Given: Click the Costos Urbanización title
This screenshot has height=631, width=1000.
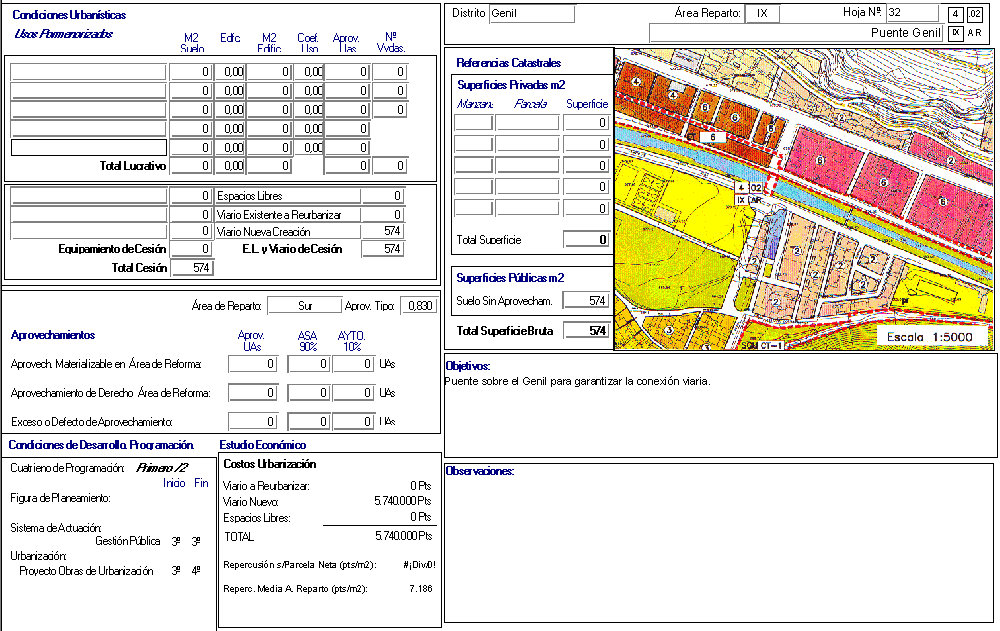Looking at the screenshot, I should 270,464.
